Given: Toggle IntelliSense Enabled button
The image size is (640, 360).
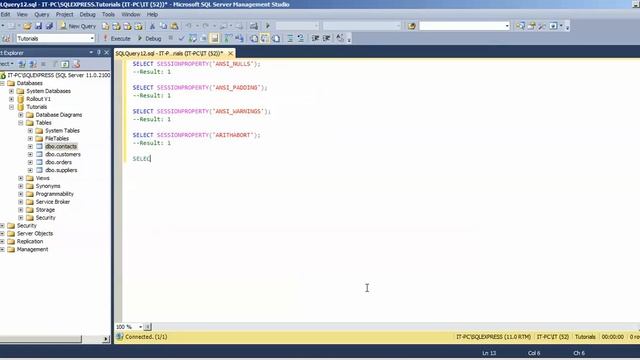Looking at the screenshot, I should [215, 38].
